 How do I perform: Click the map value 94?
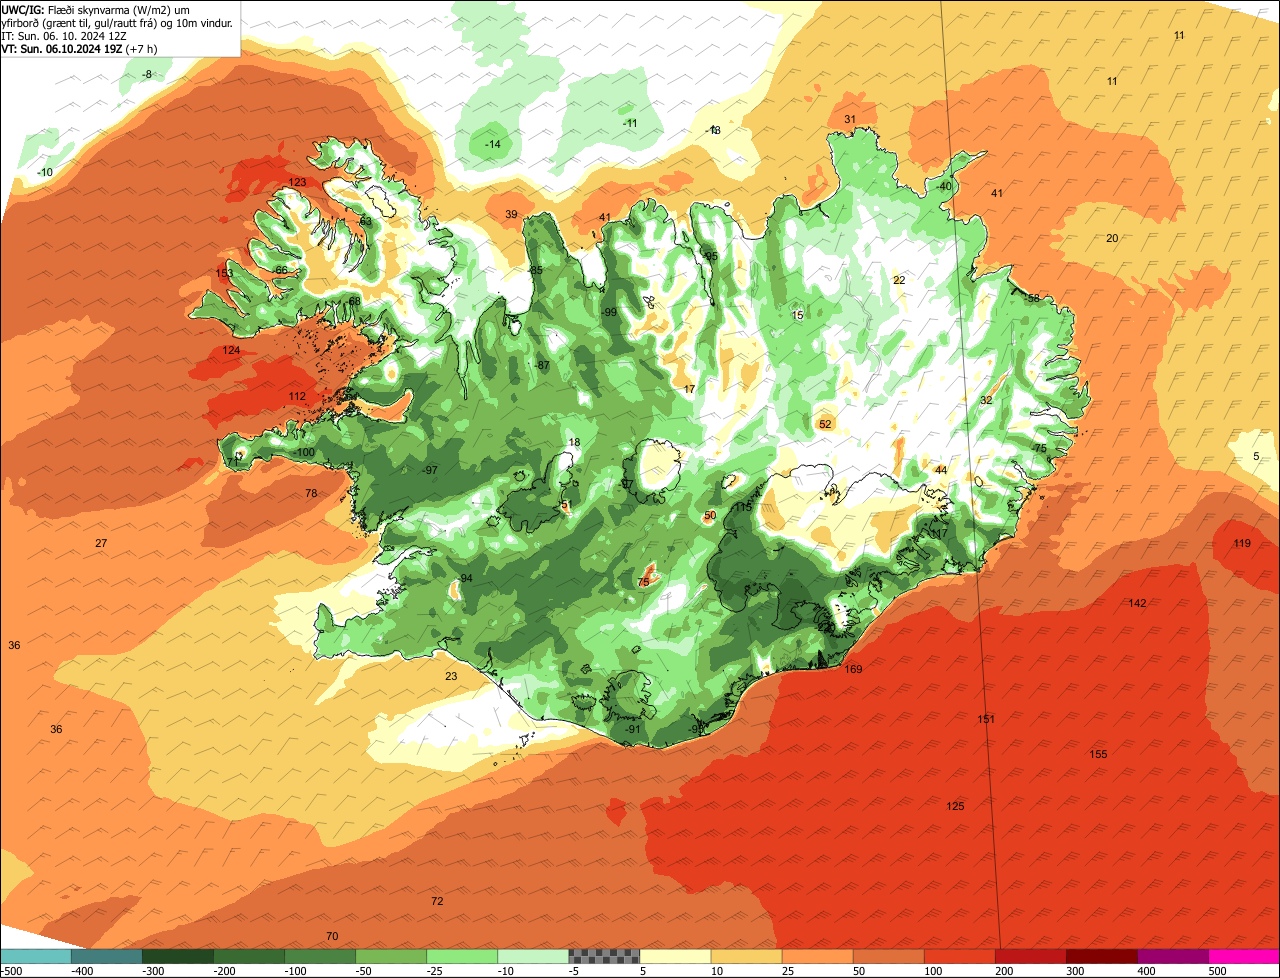(465, 579)
